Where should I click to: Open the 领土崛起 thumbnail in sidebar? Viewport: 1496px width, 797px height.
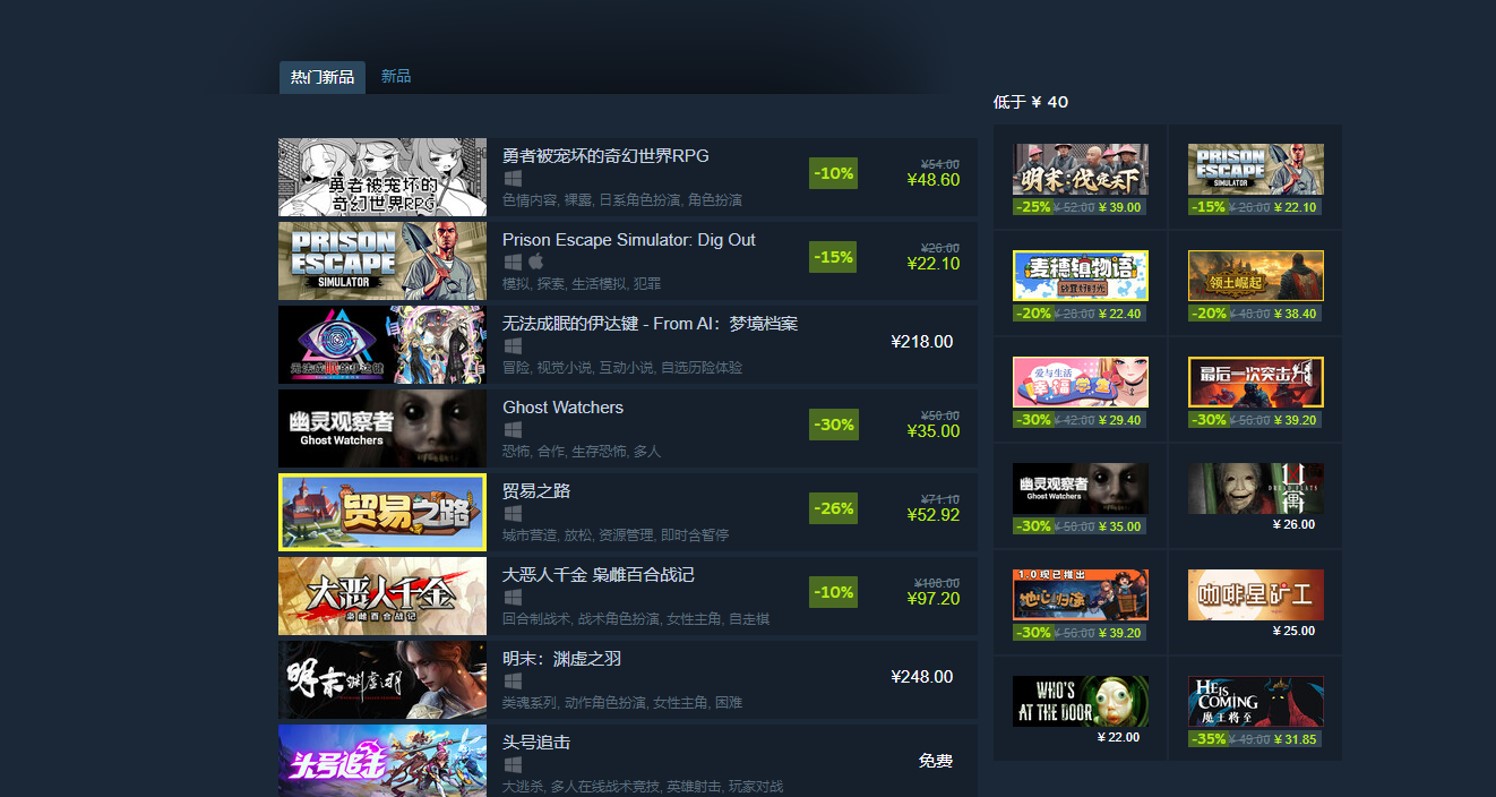tap(1256, 276)
